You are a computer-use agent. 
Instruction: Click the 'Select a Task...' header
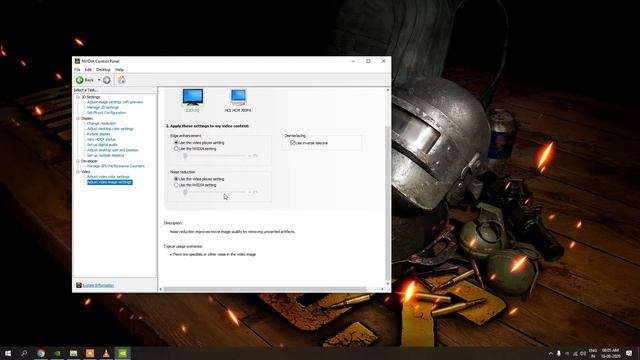pyautogui.click(x=85, y=90)
